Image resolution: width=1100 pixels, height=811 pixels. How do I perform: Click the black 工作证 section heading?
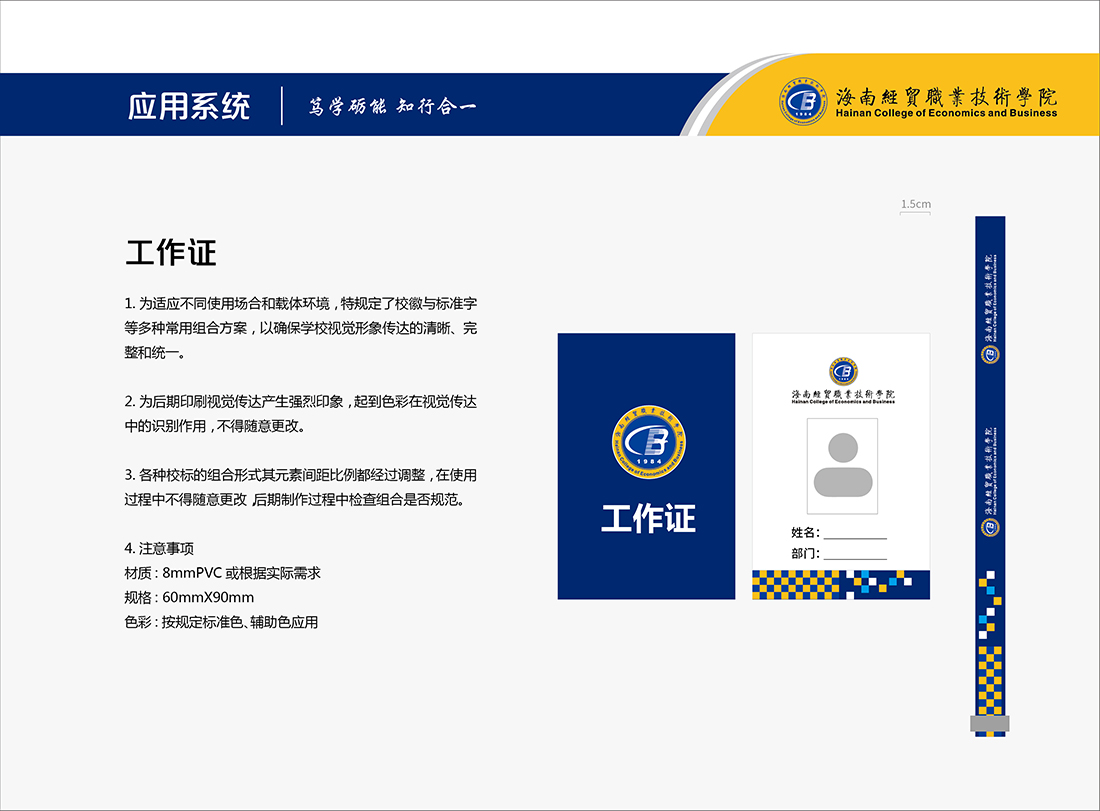(x=171, y=253)
